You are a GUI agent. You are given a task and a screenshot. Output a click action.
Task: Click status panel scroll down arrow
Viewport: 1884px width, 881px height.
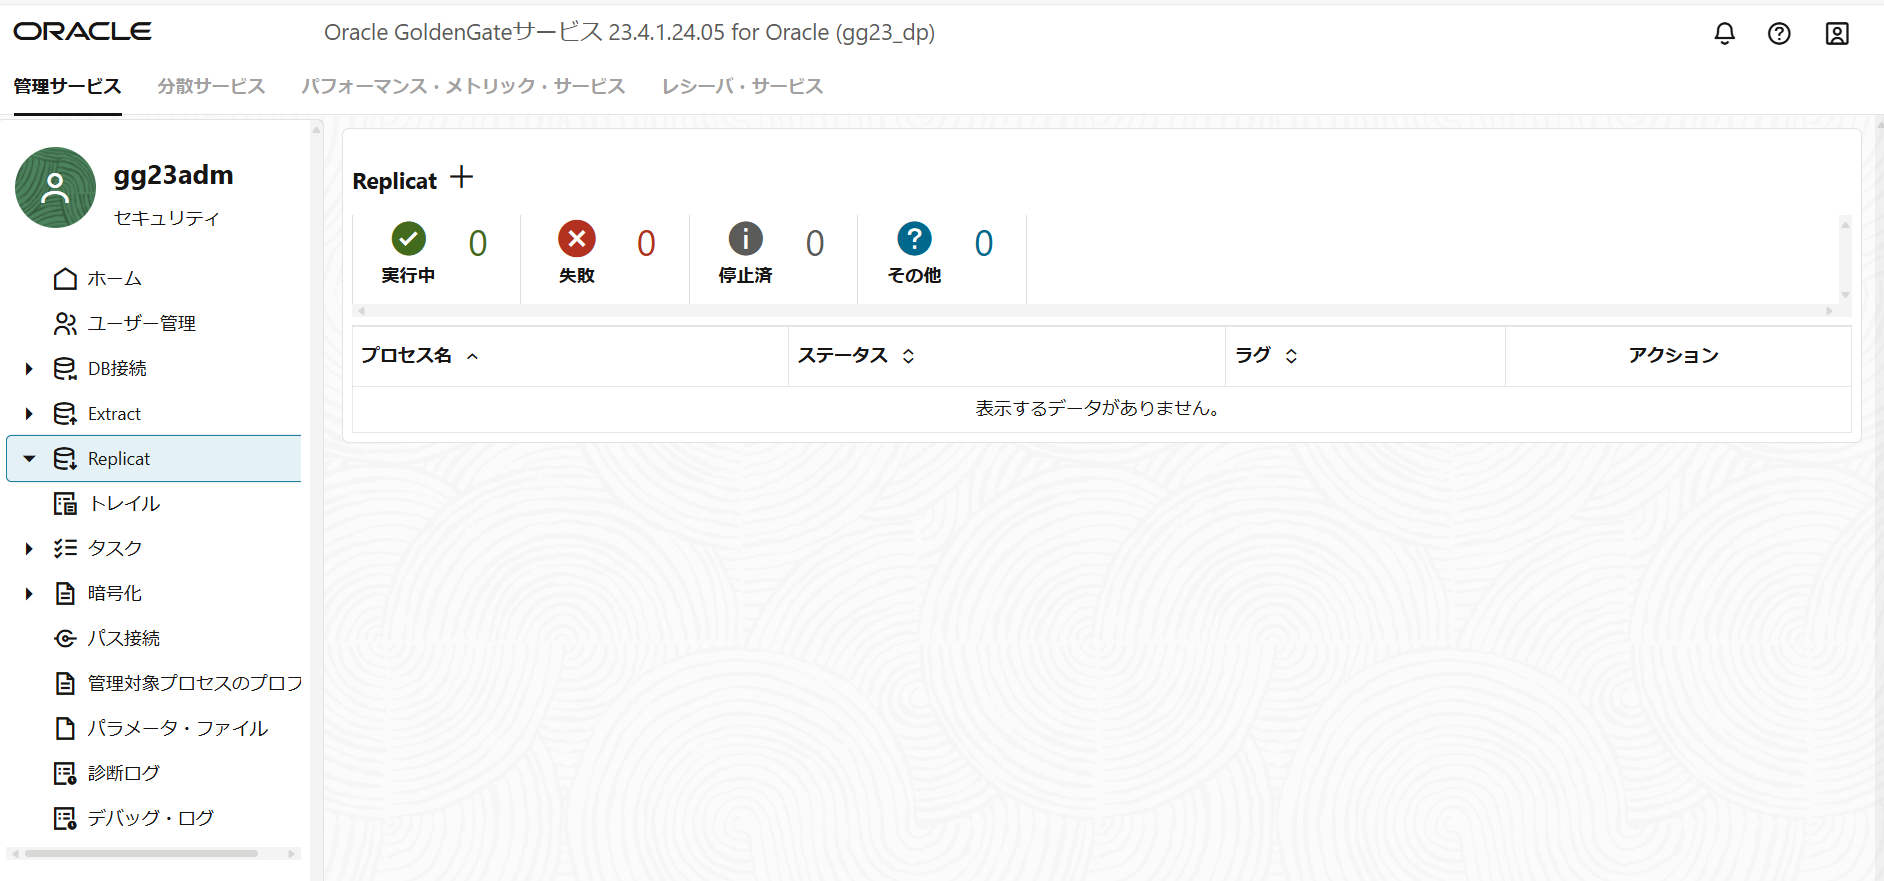1845,295
